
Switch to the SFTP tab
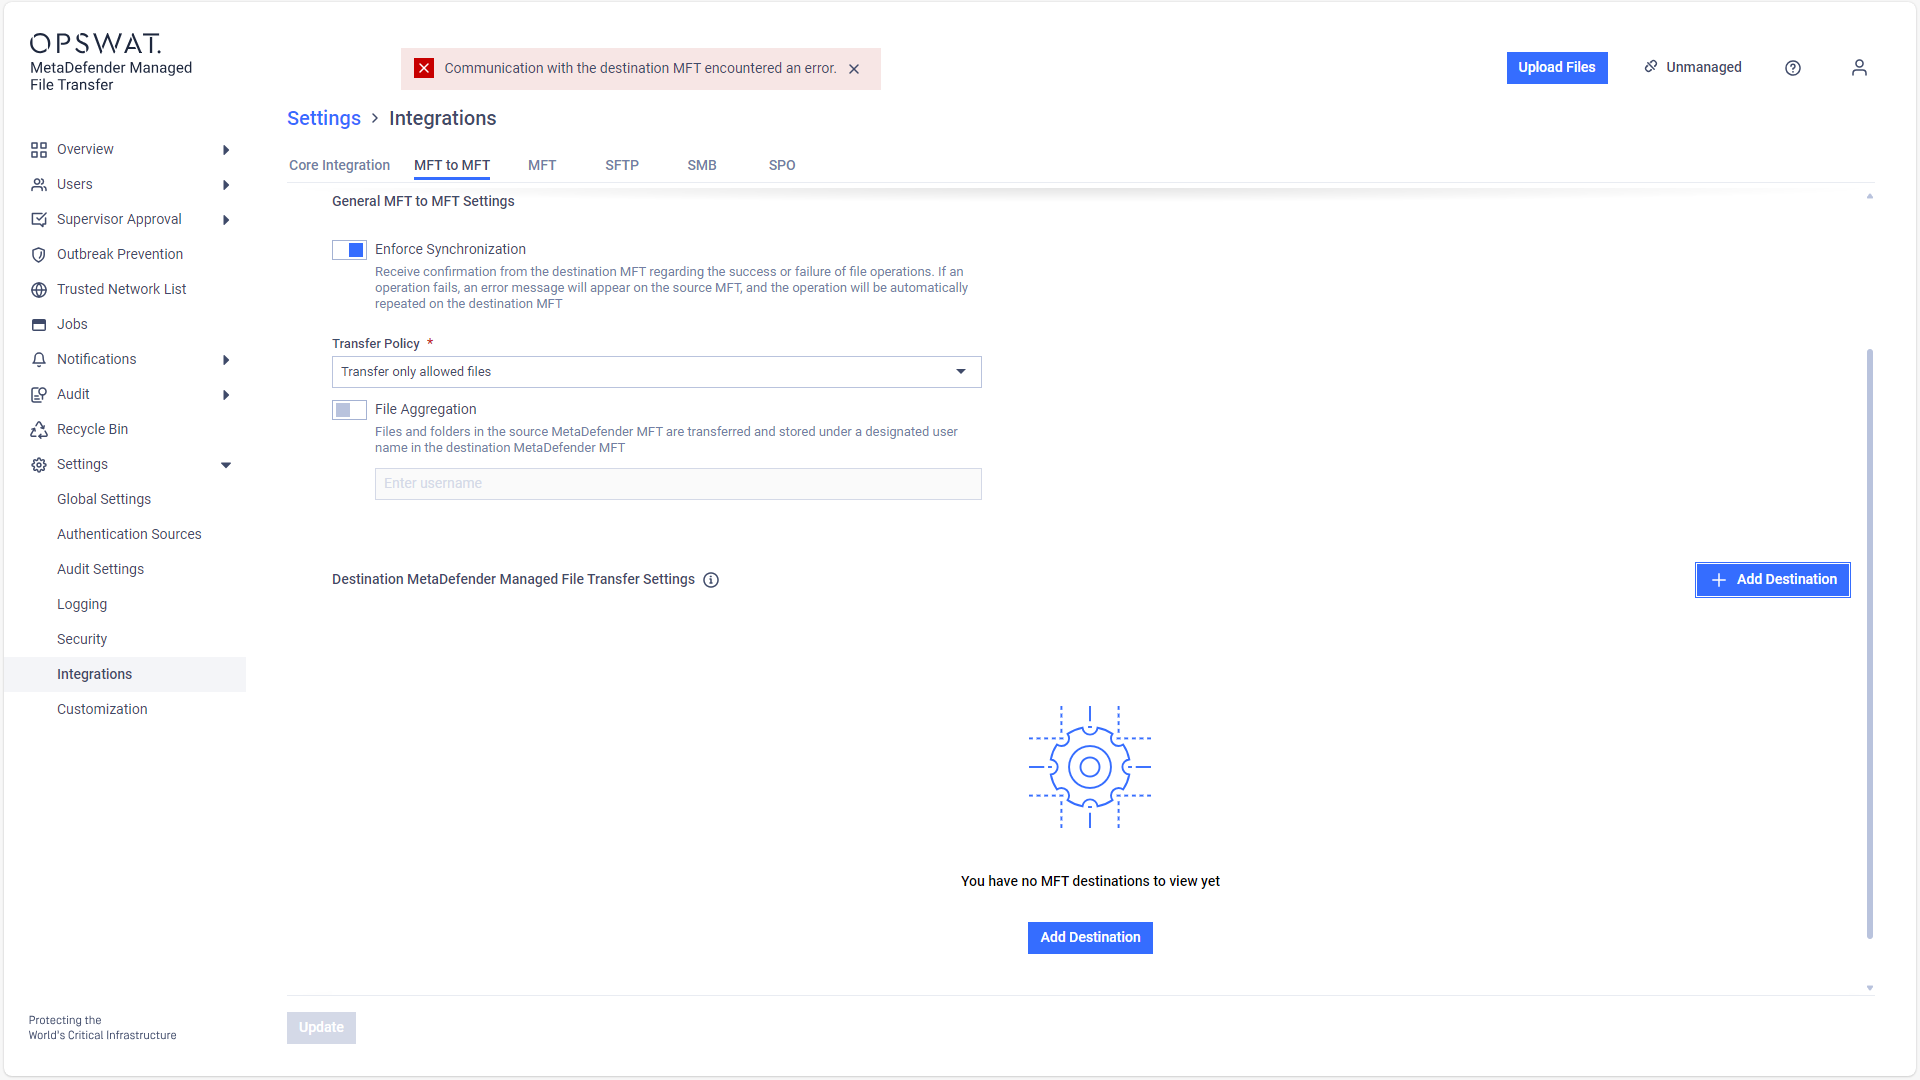[x=622, y=165]
